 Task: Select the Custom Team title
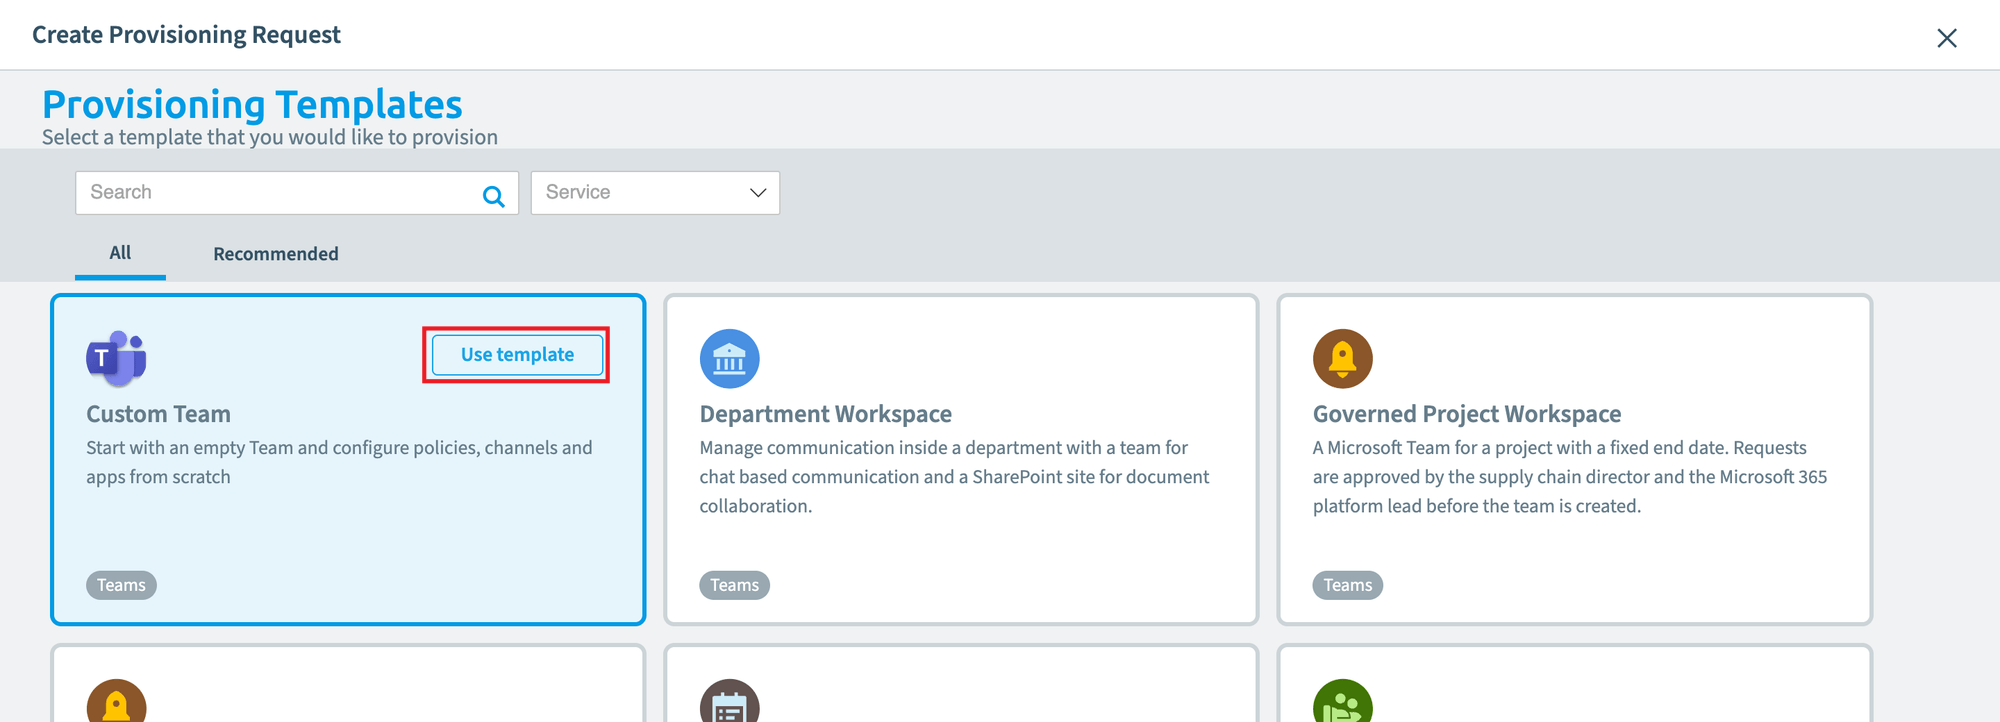pyautogui.click(x=158, y=414)
